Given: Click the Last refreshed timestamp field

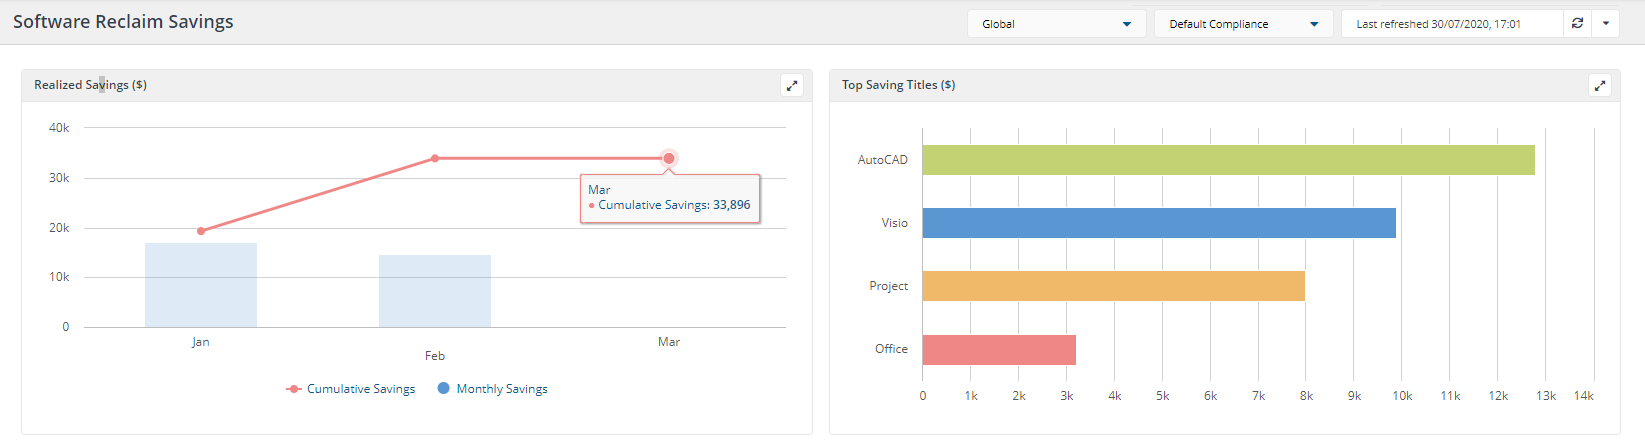Looking at the screenshot, I should [x=1451, y=24].
